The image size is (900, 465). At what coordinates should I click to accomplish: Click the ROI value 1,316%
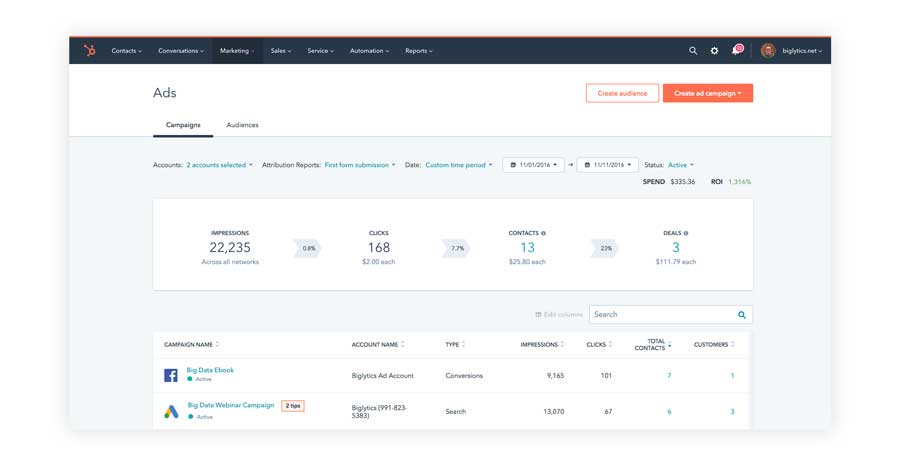pyautogui.click(x=740, y=182)
